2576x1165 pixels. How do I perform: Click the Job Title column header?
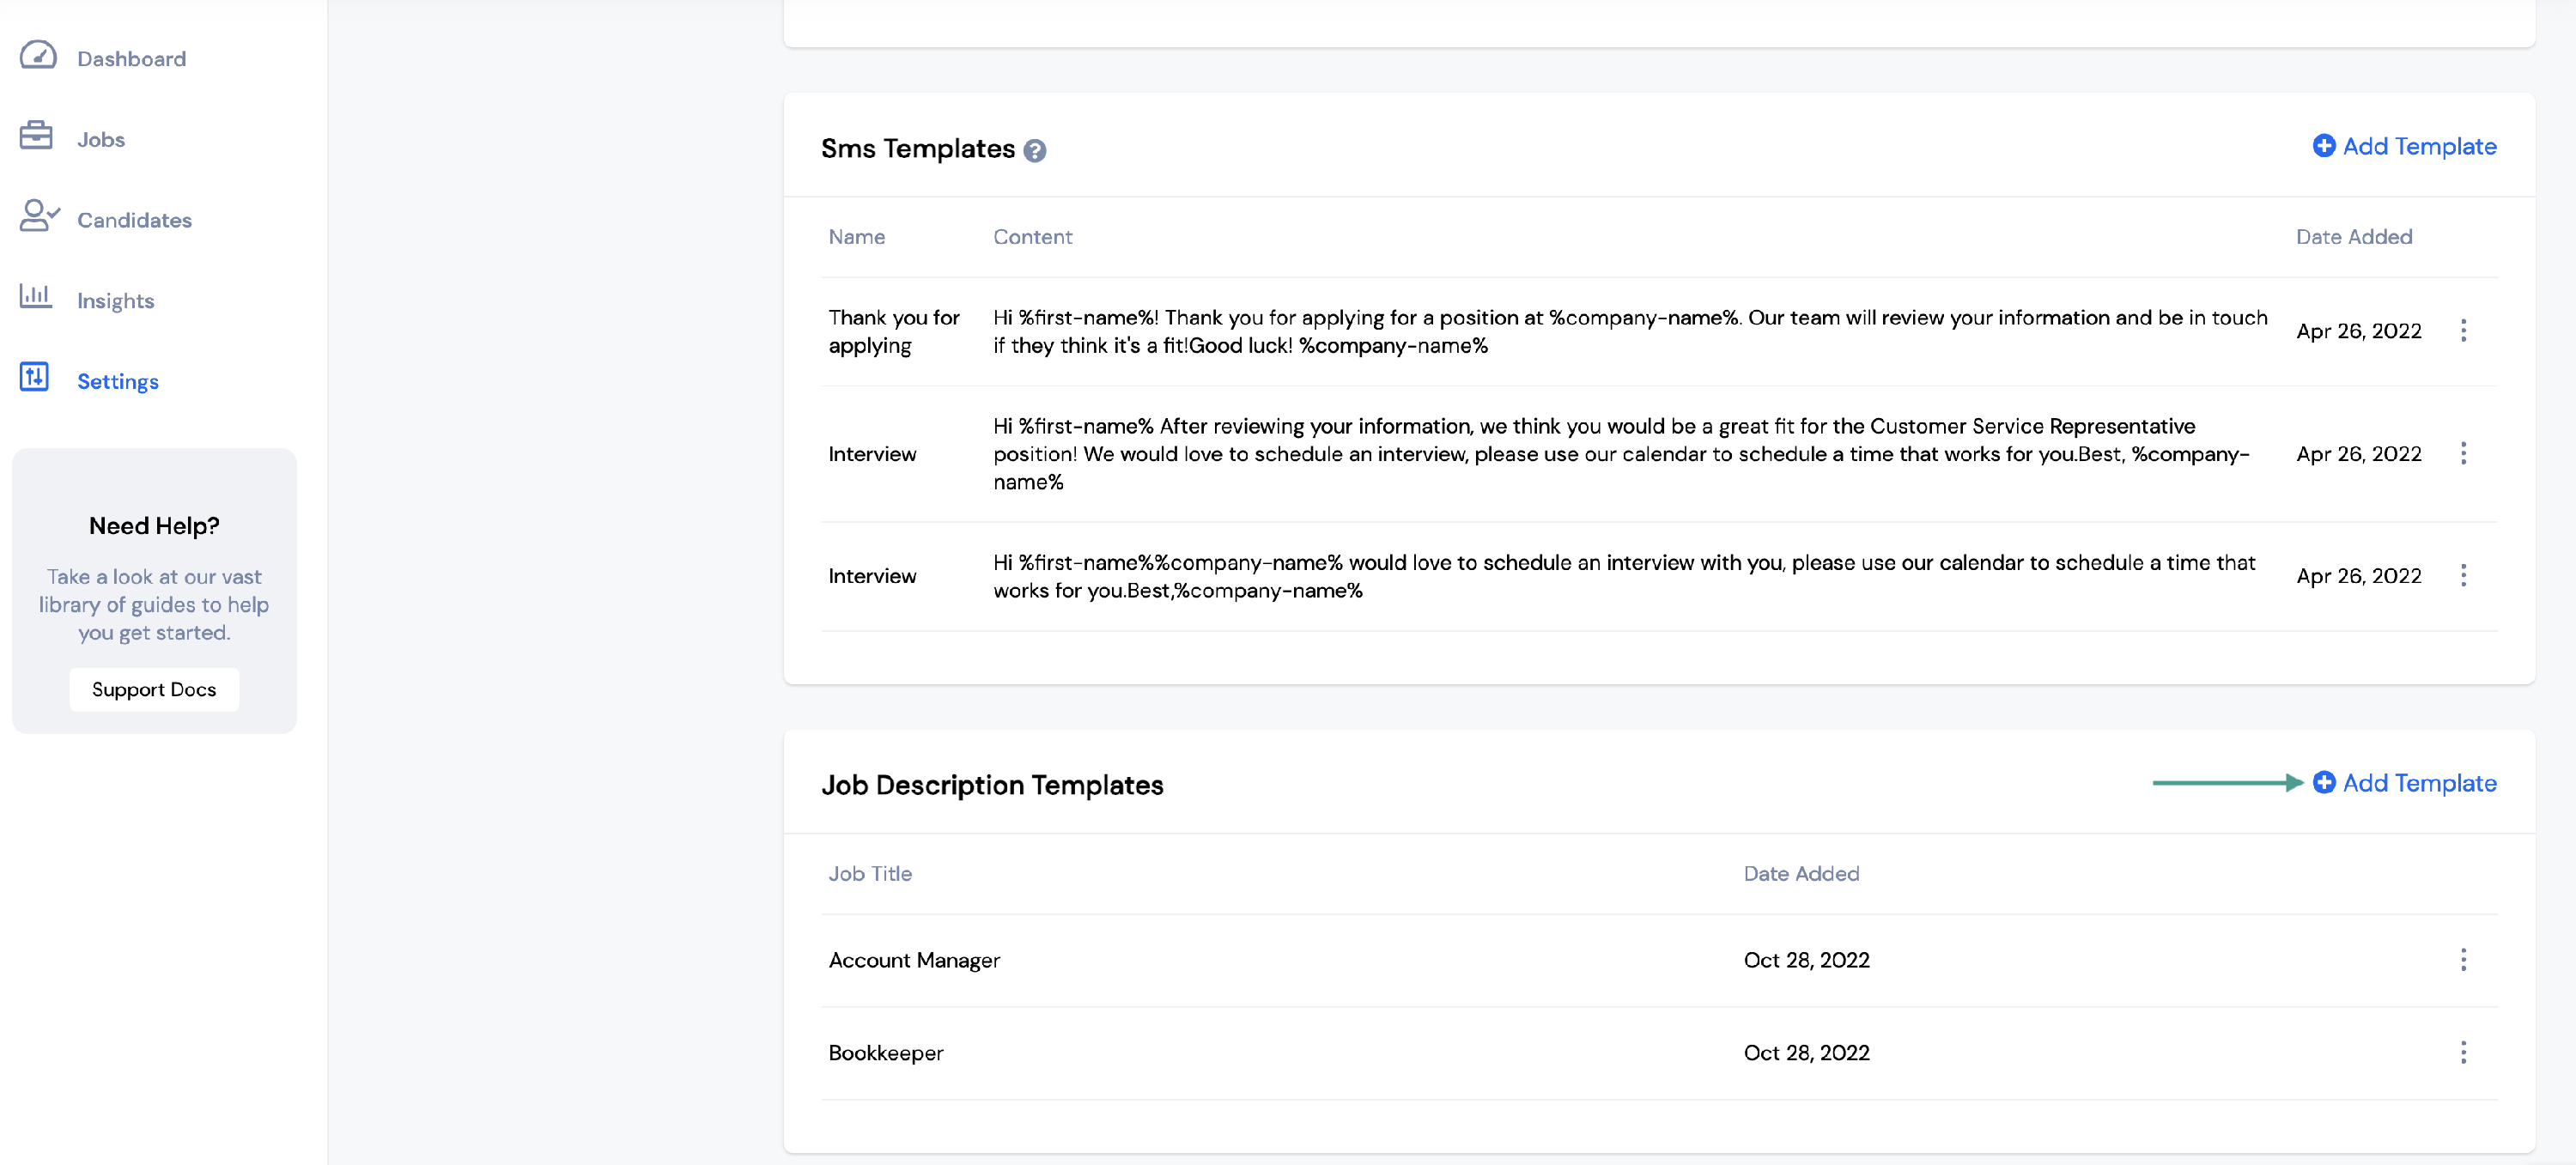tap(870, 874)
